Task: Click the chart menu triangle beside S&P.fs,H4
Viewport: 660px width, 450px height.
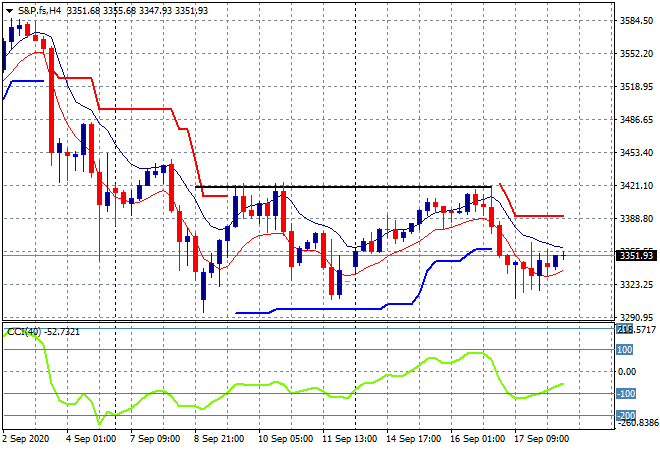Action: pos(9,11)
